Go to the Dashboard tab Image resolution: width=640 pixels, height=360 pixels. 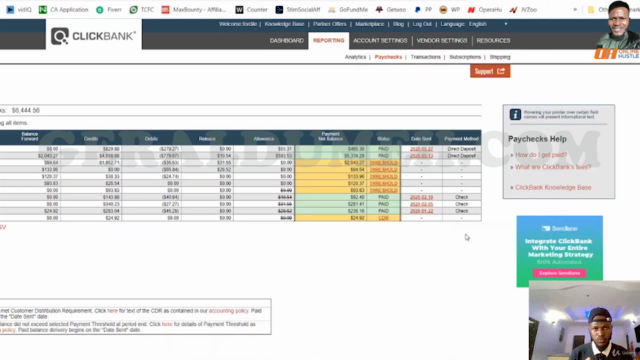(x=287, y=40)
